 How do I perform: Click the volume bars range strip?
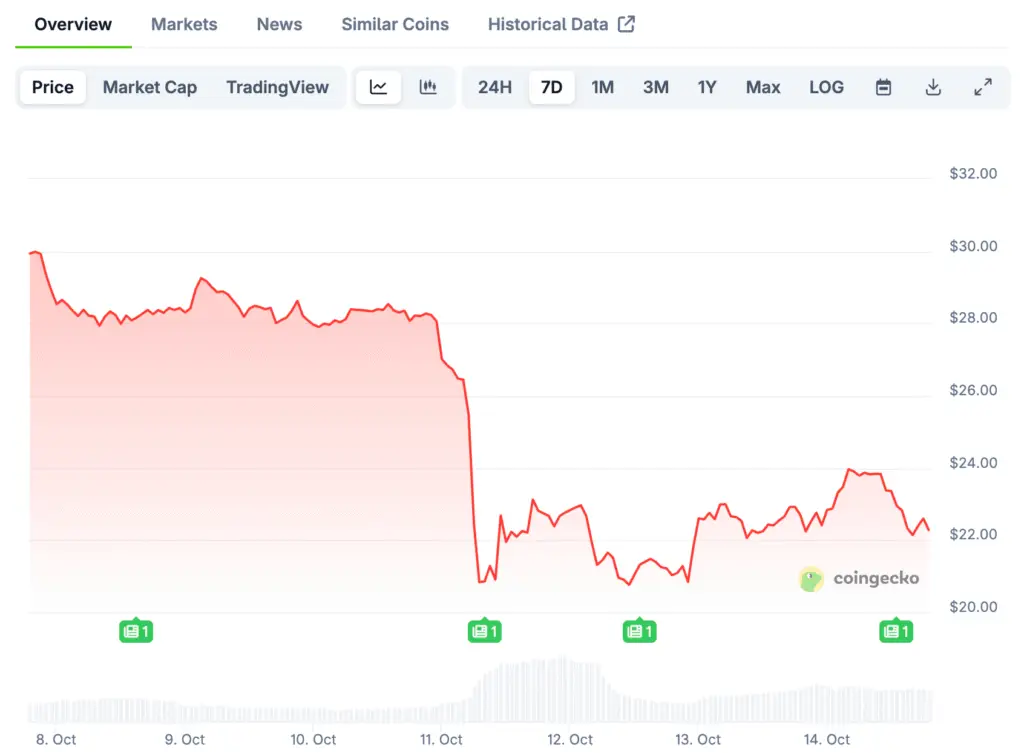[480, 695]
